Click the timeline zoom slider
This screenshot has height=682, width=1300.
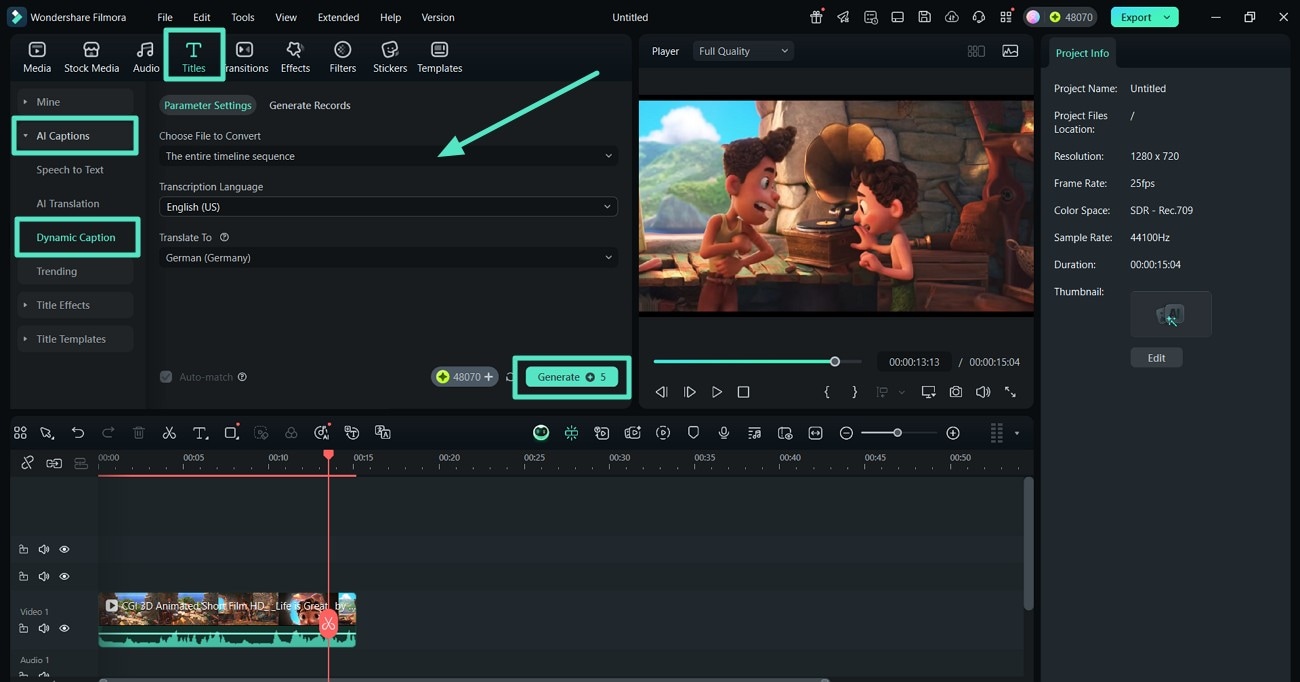pos(899,433)
